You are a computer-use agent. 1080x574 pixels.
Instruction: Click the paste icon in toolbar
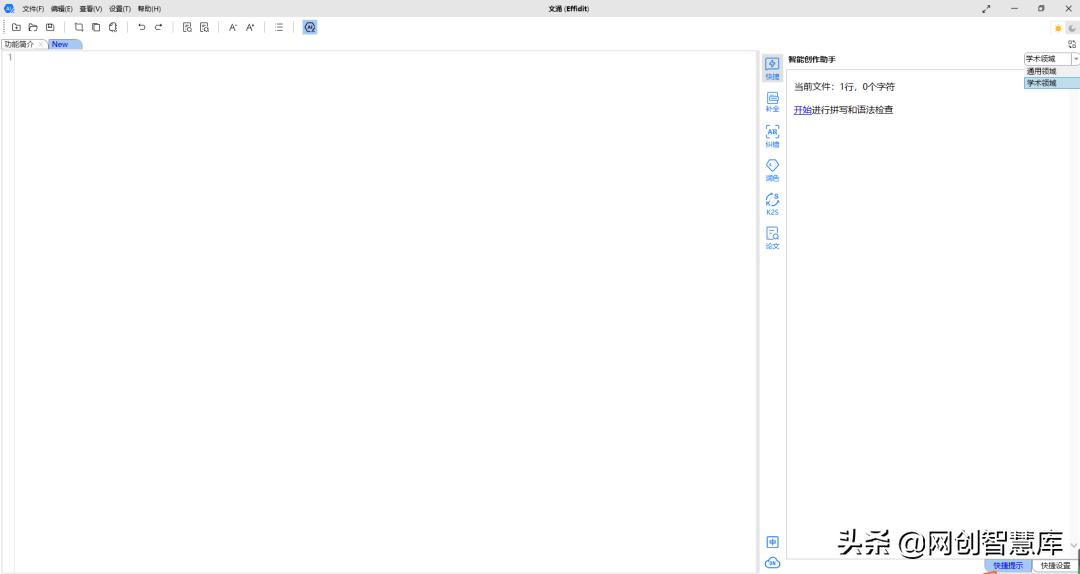tap(113, 28)
